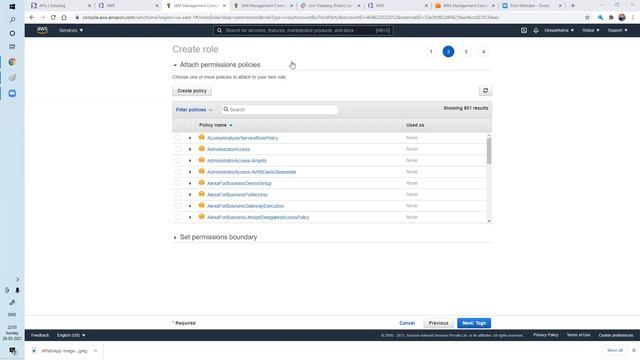
Task: Click the policy list scroll-up arrow
Action: click(489, 135)
